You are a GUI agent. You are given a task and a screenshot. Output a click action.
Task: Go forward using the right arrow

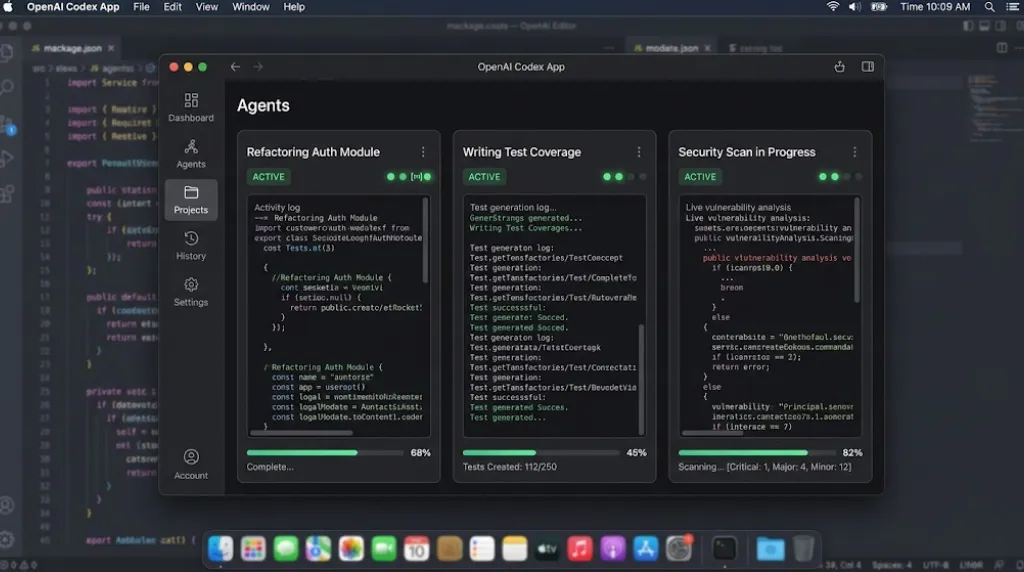[x=258, y=67]
